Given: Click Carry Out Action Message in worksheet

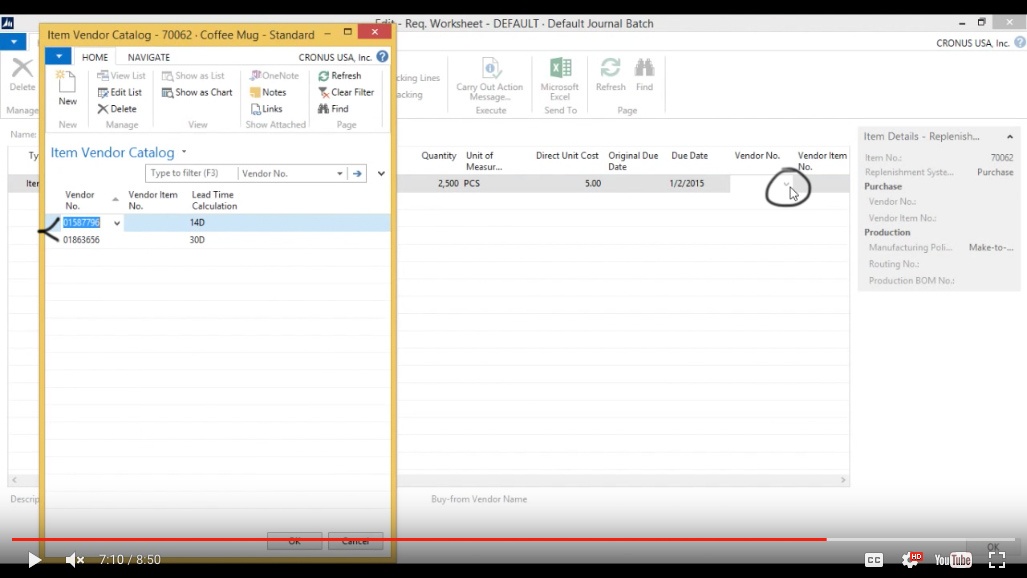Looking at the screenshot, I should (490, 79).
